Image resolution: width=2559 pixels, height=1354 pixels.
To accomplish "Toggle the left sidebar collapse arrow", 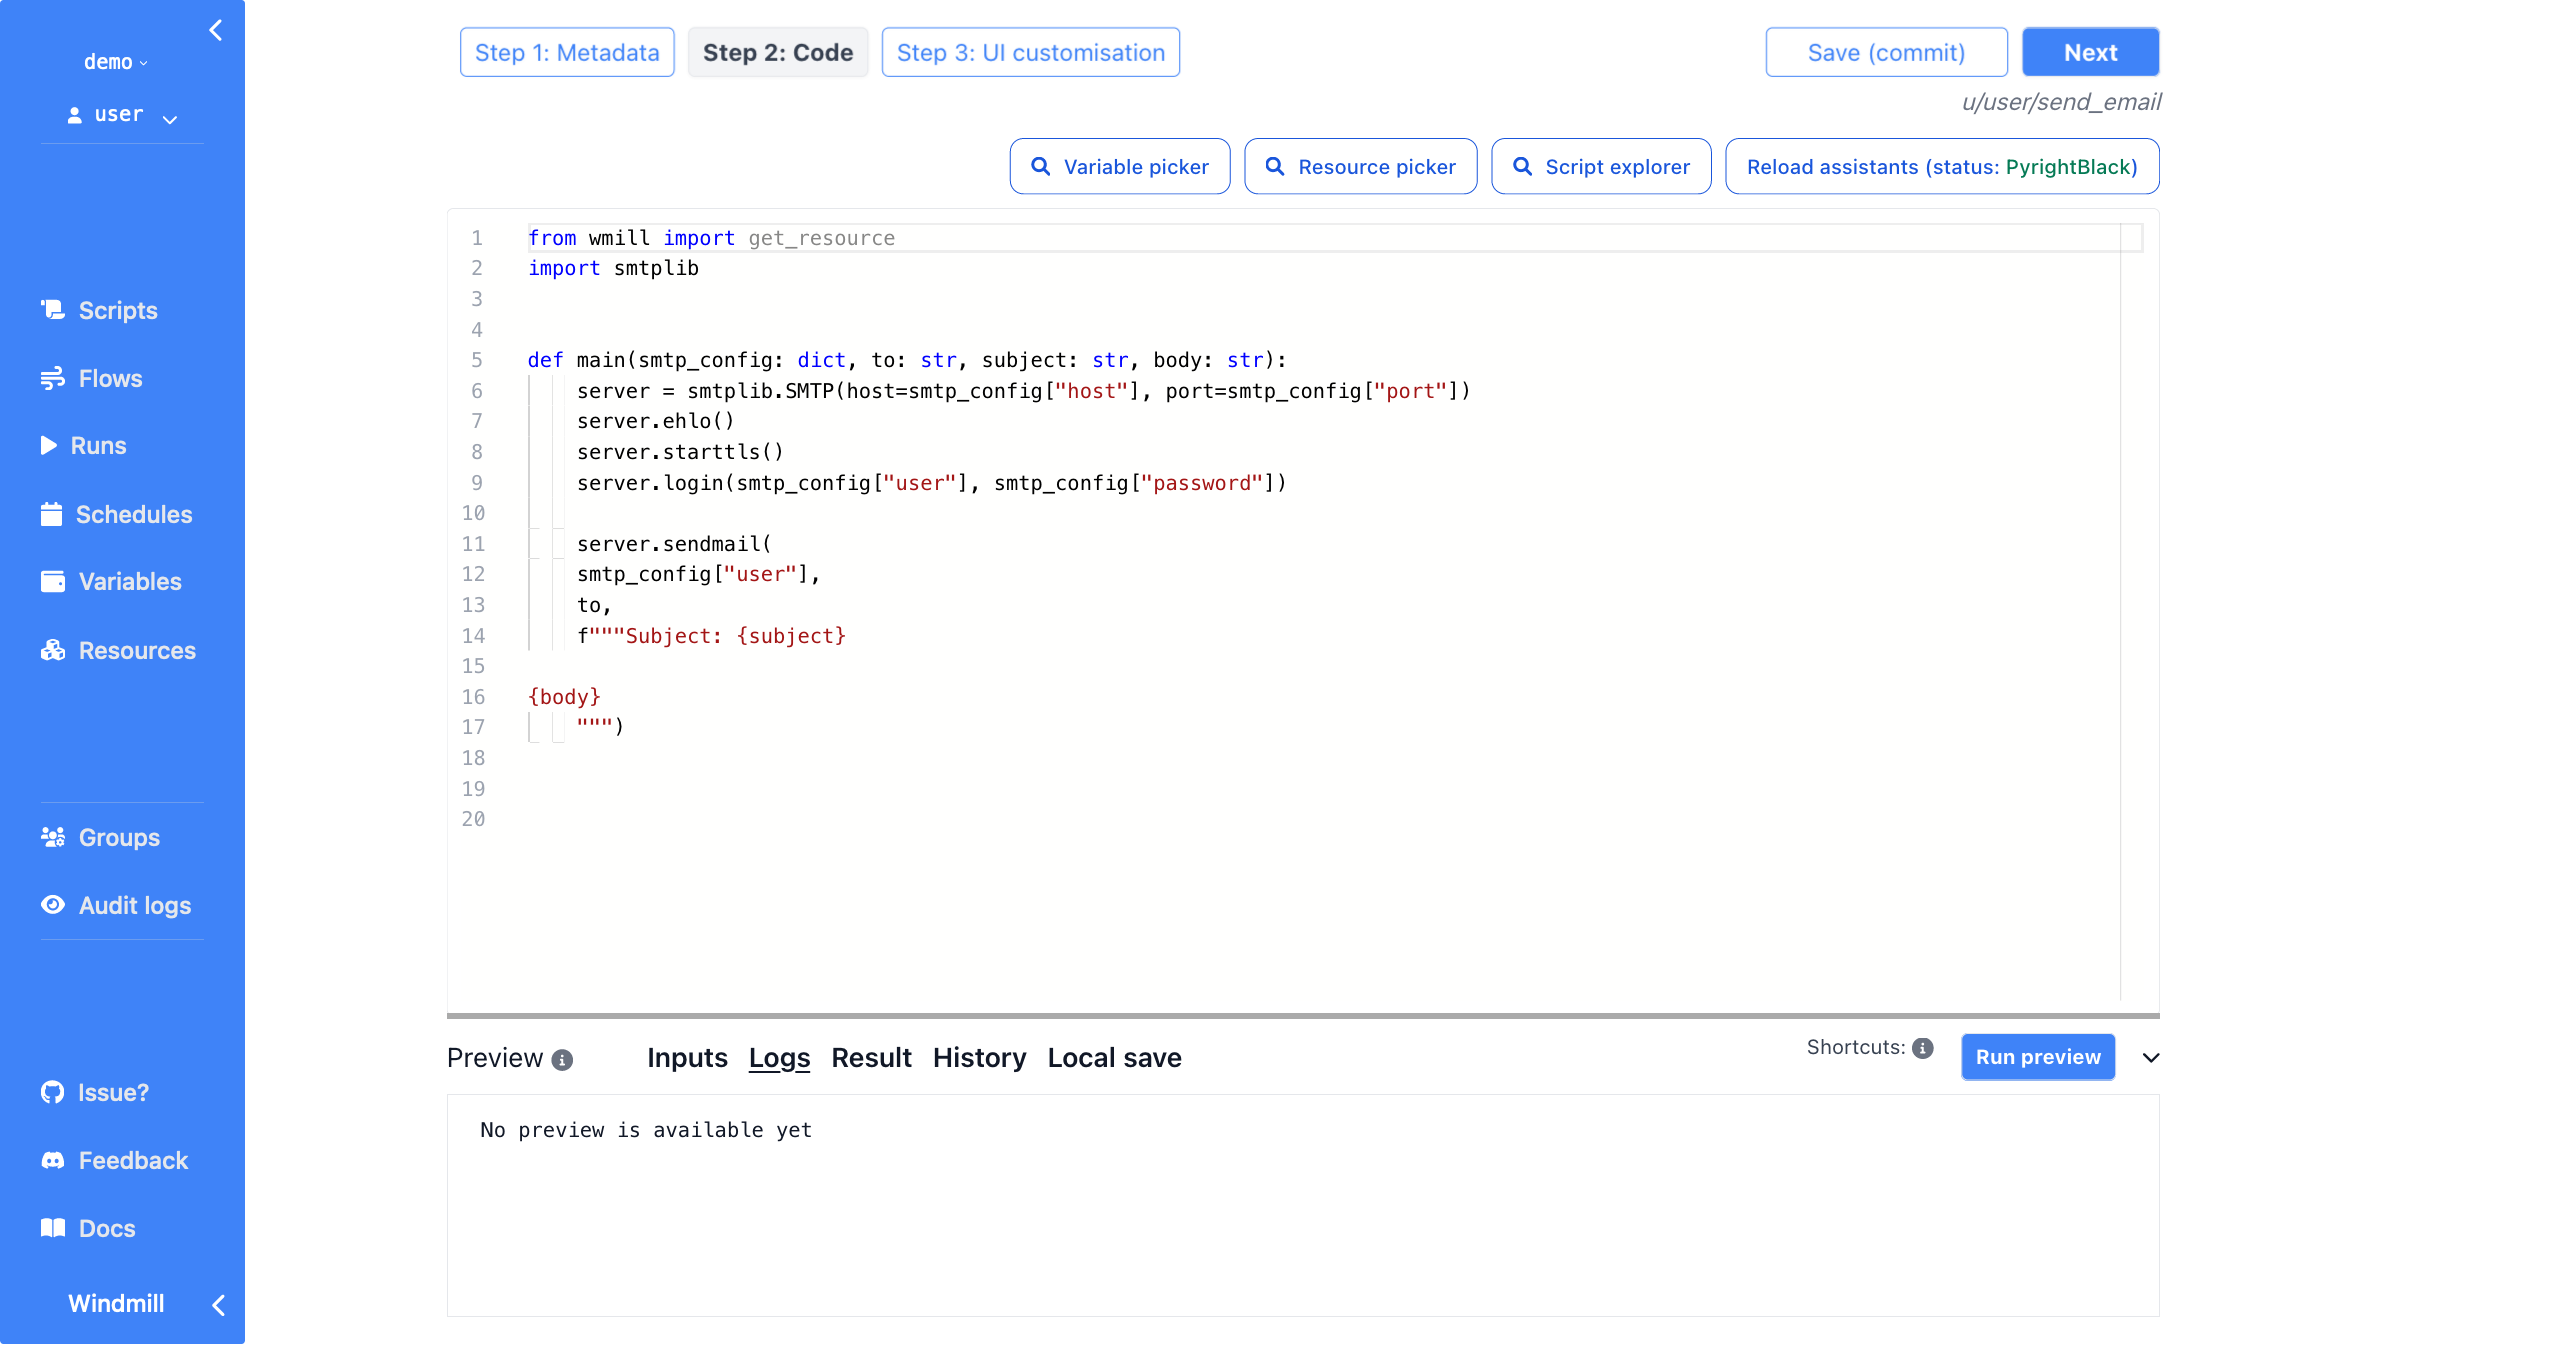I will click(x=215, y=29).
